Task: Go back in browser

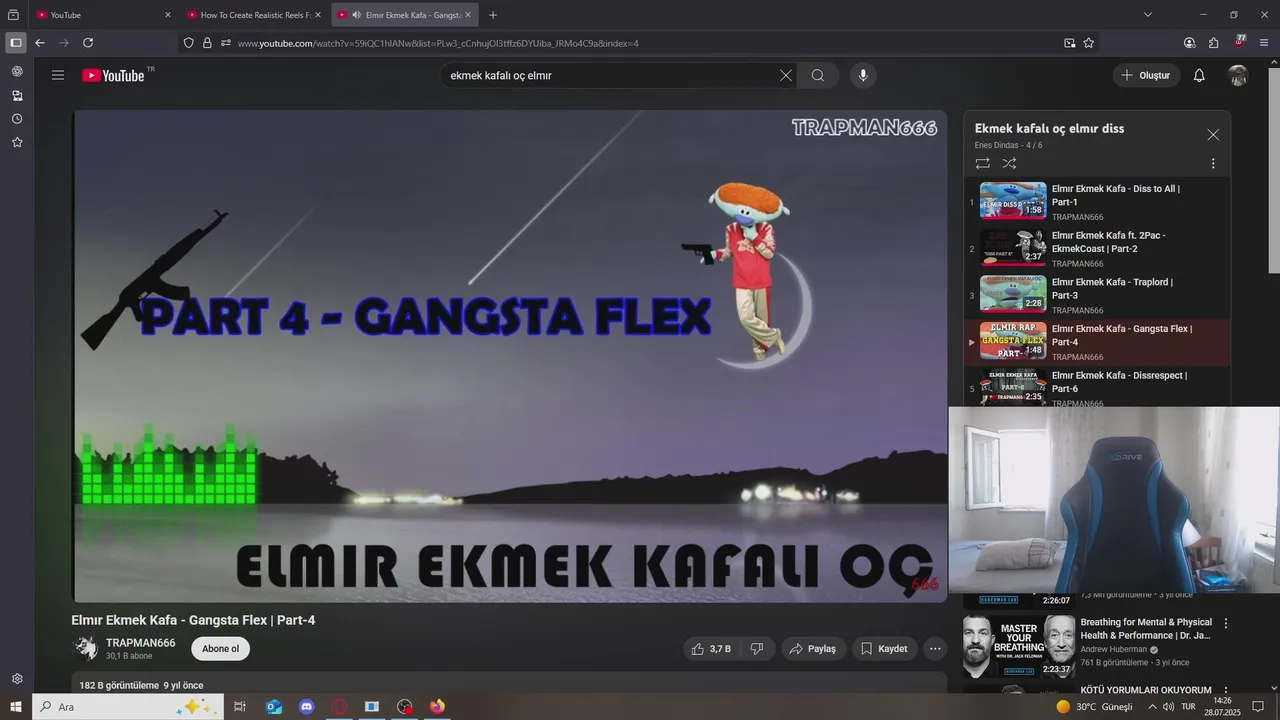Action: 40,43
